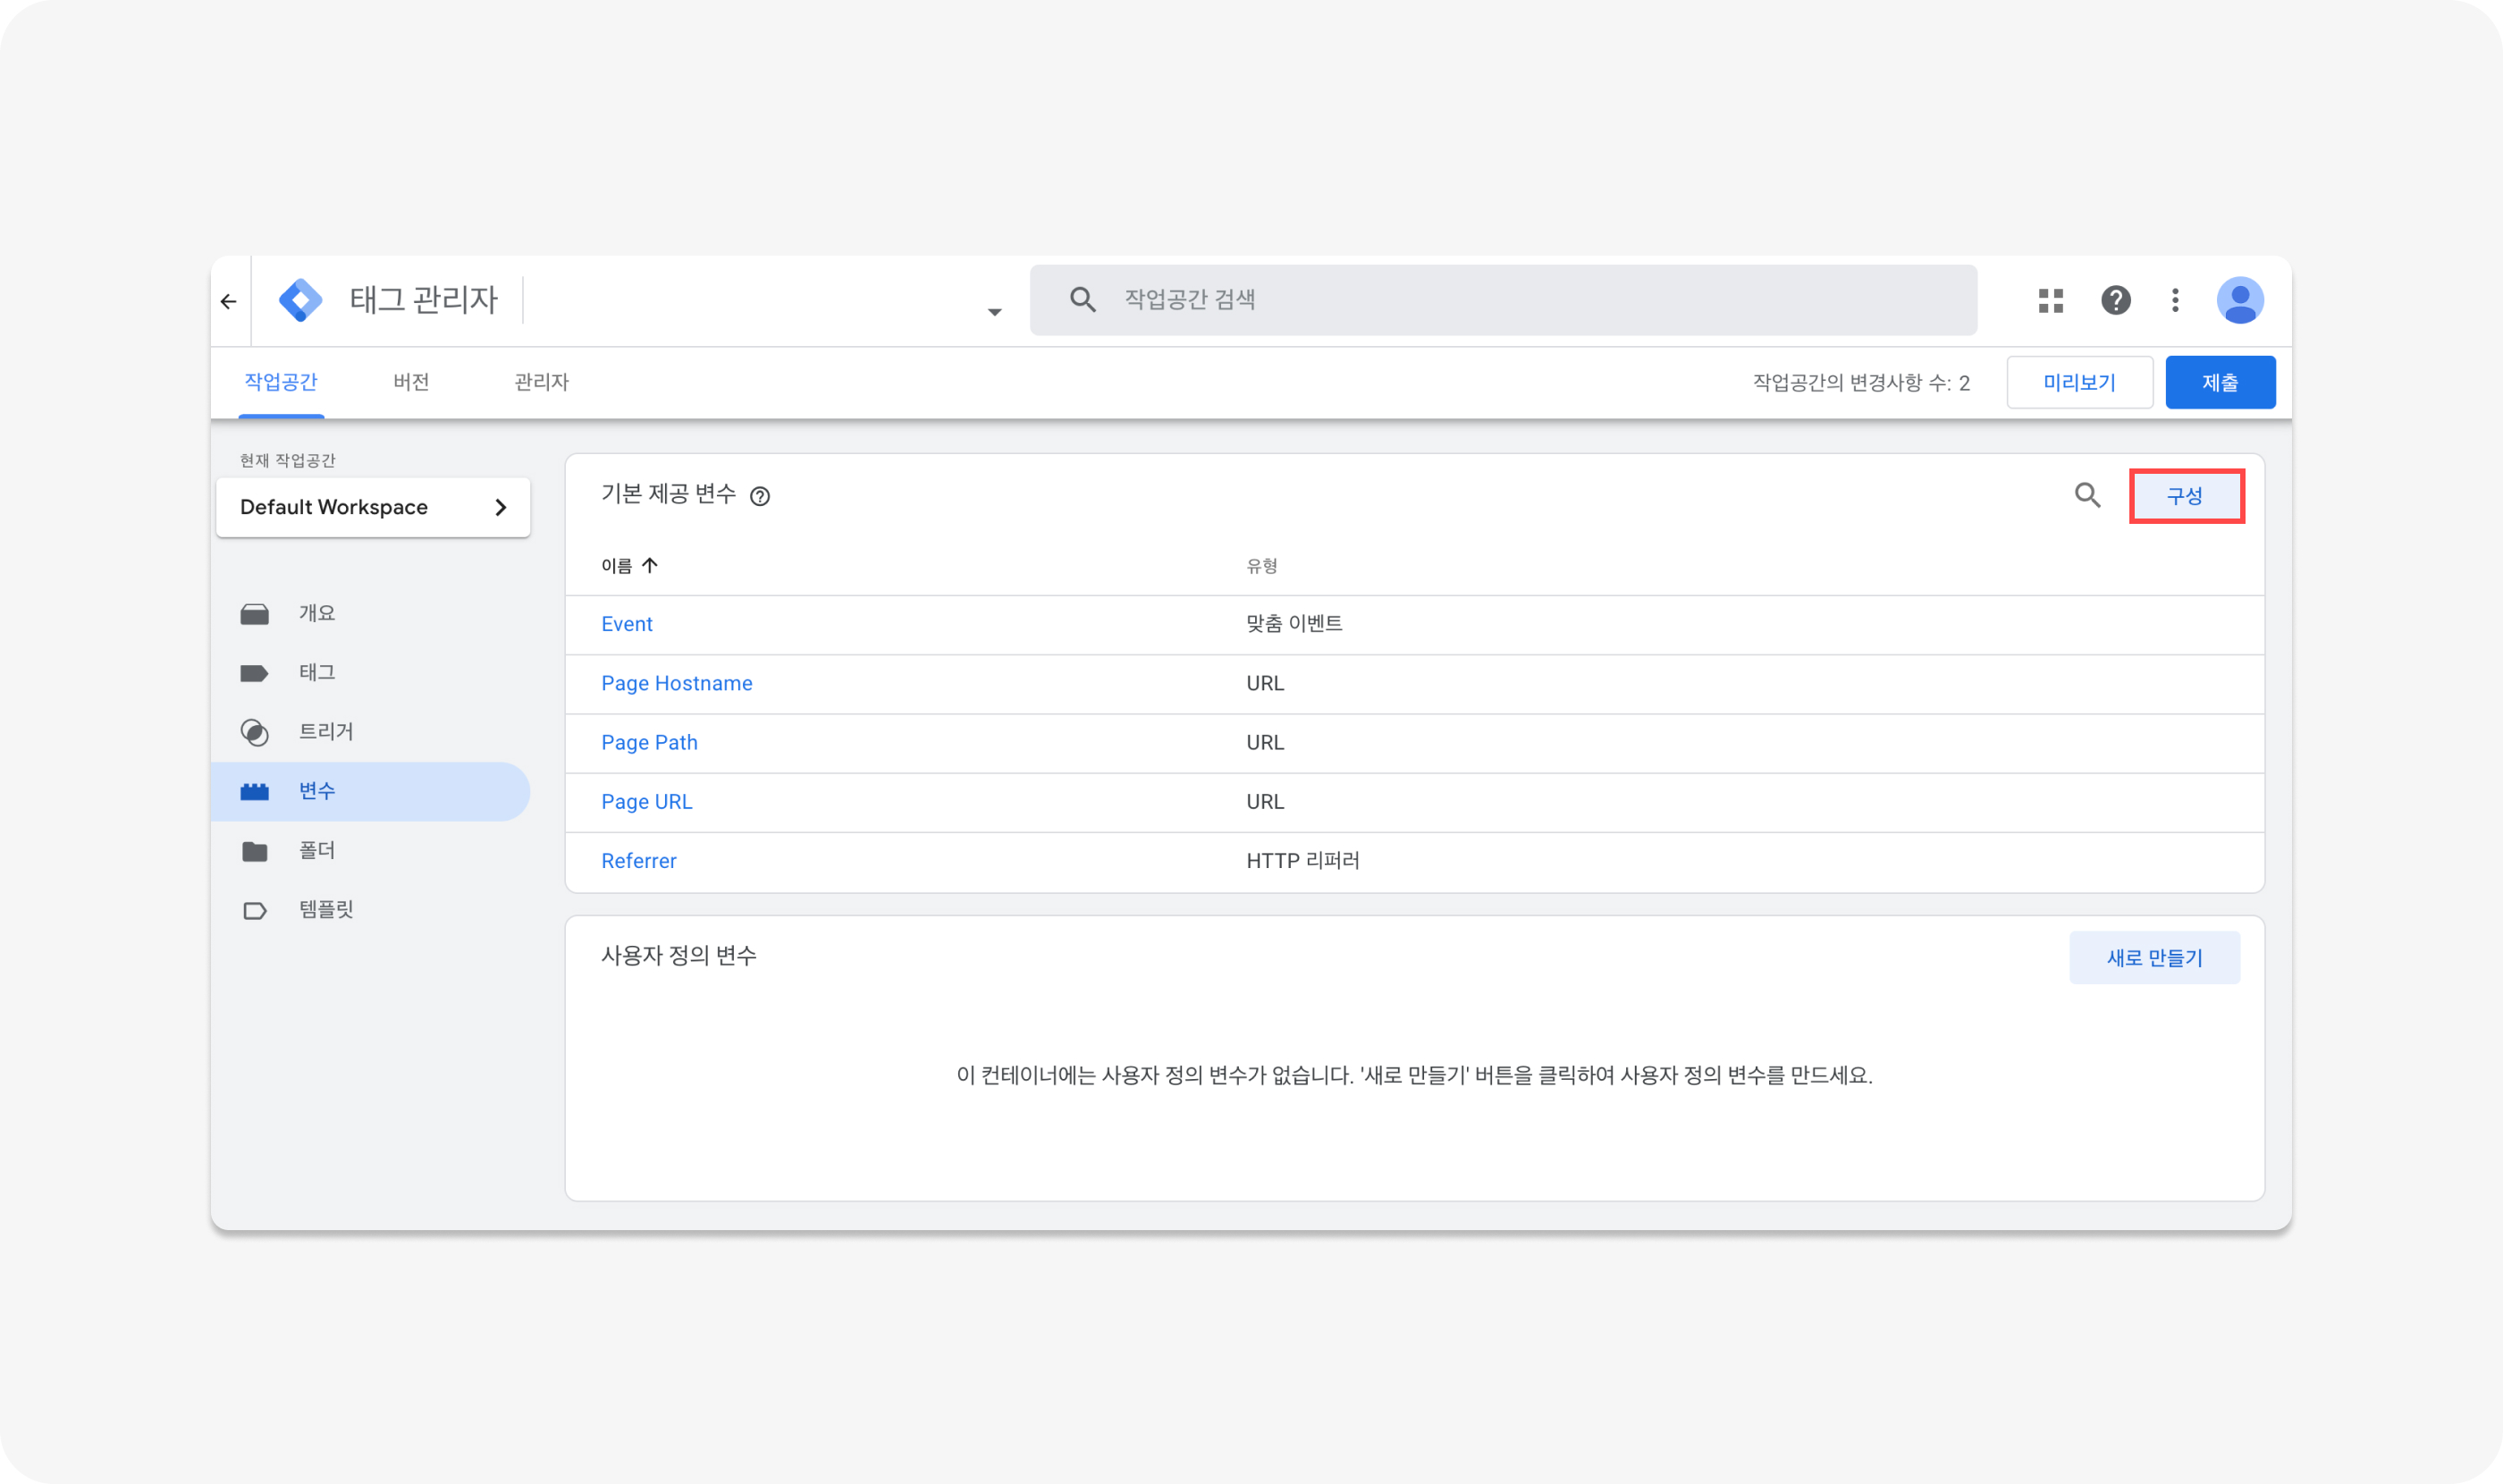
Task: Open the three-dot more options menu
Action: [2175, 300]
